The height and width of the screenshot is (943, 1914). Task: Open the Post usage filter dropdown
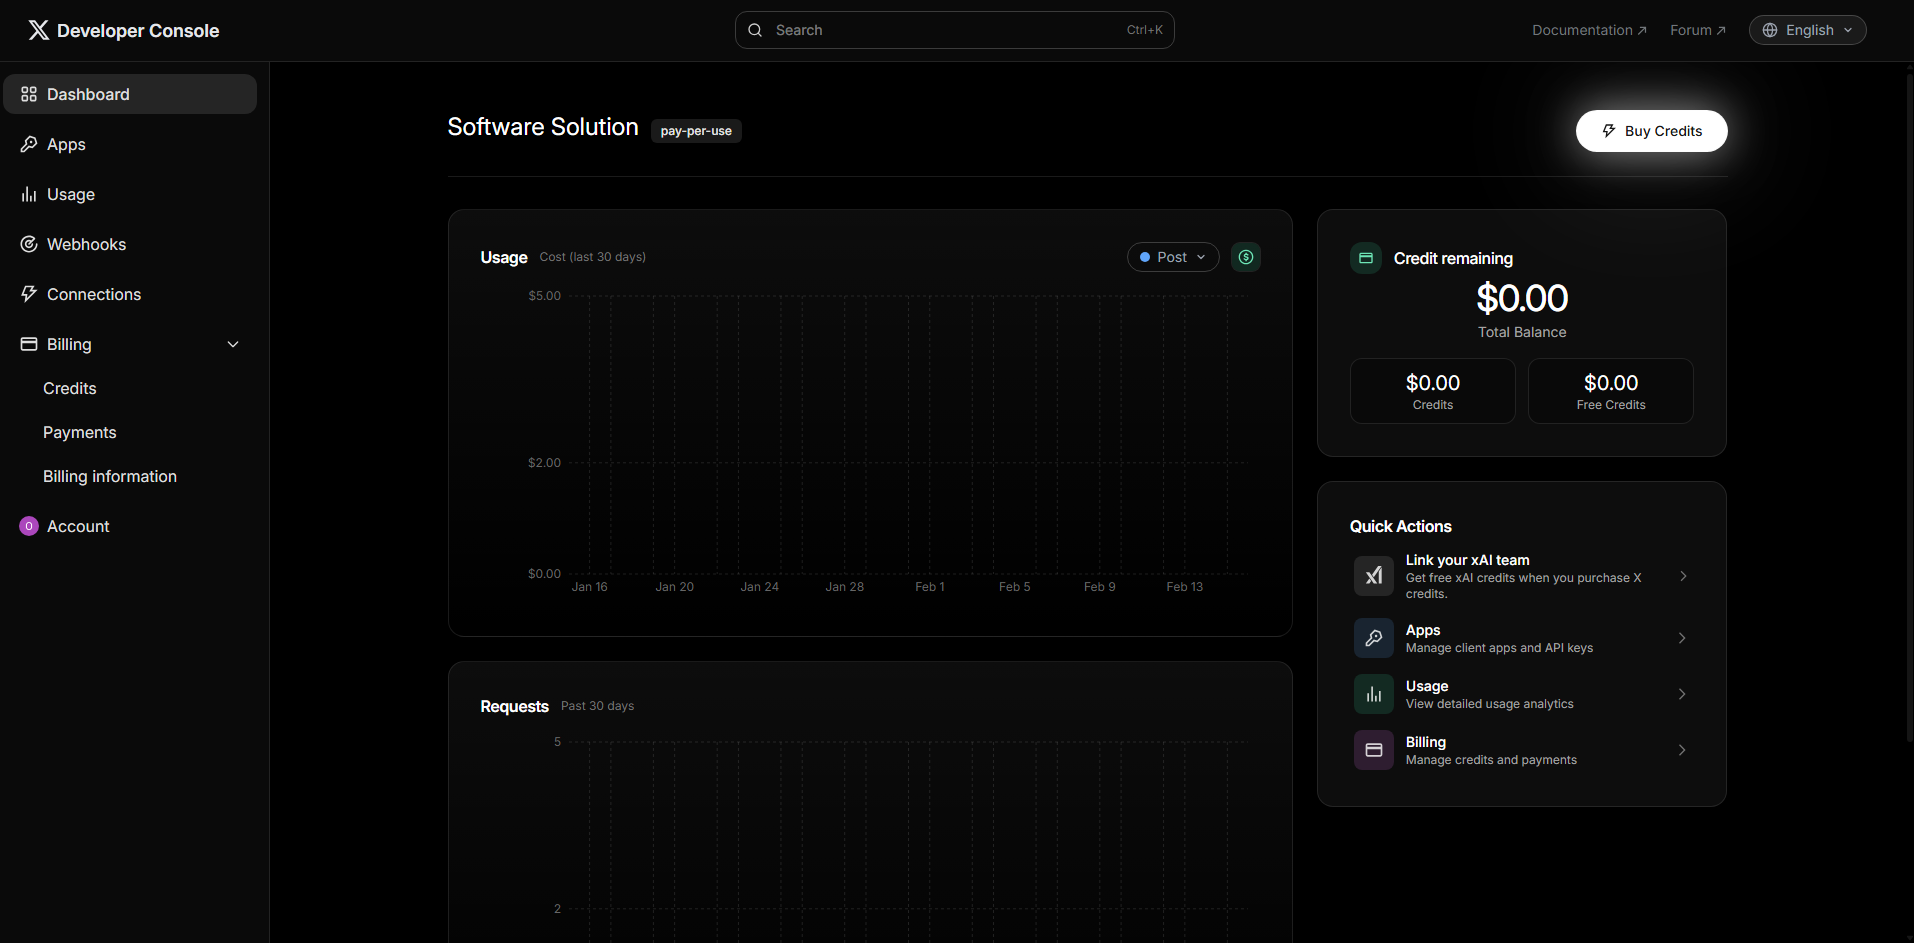(1172, 257)
